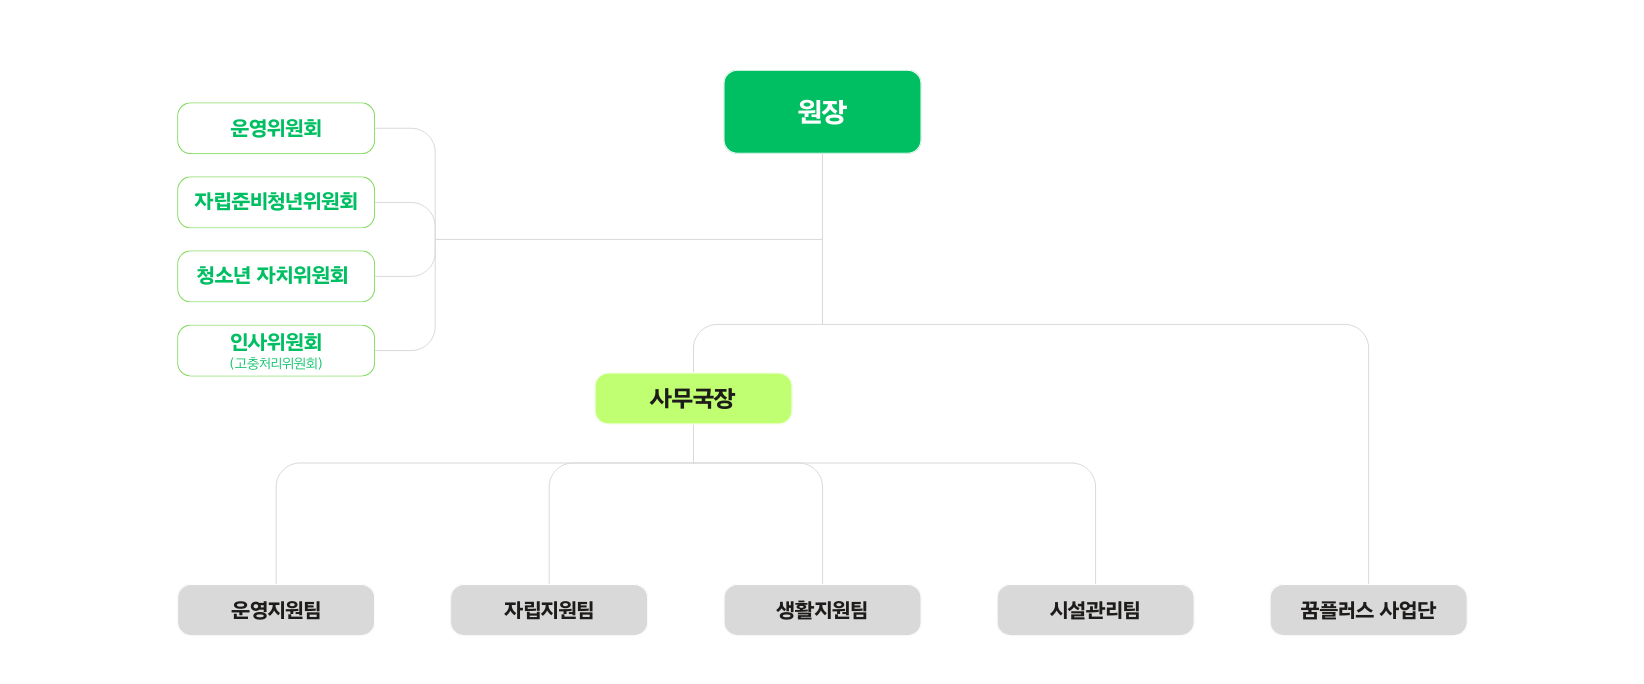This screenshot has height=684, width=1644.
Task: Select the 인사위원회 committee title
Action: click(276, 342)
